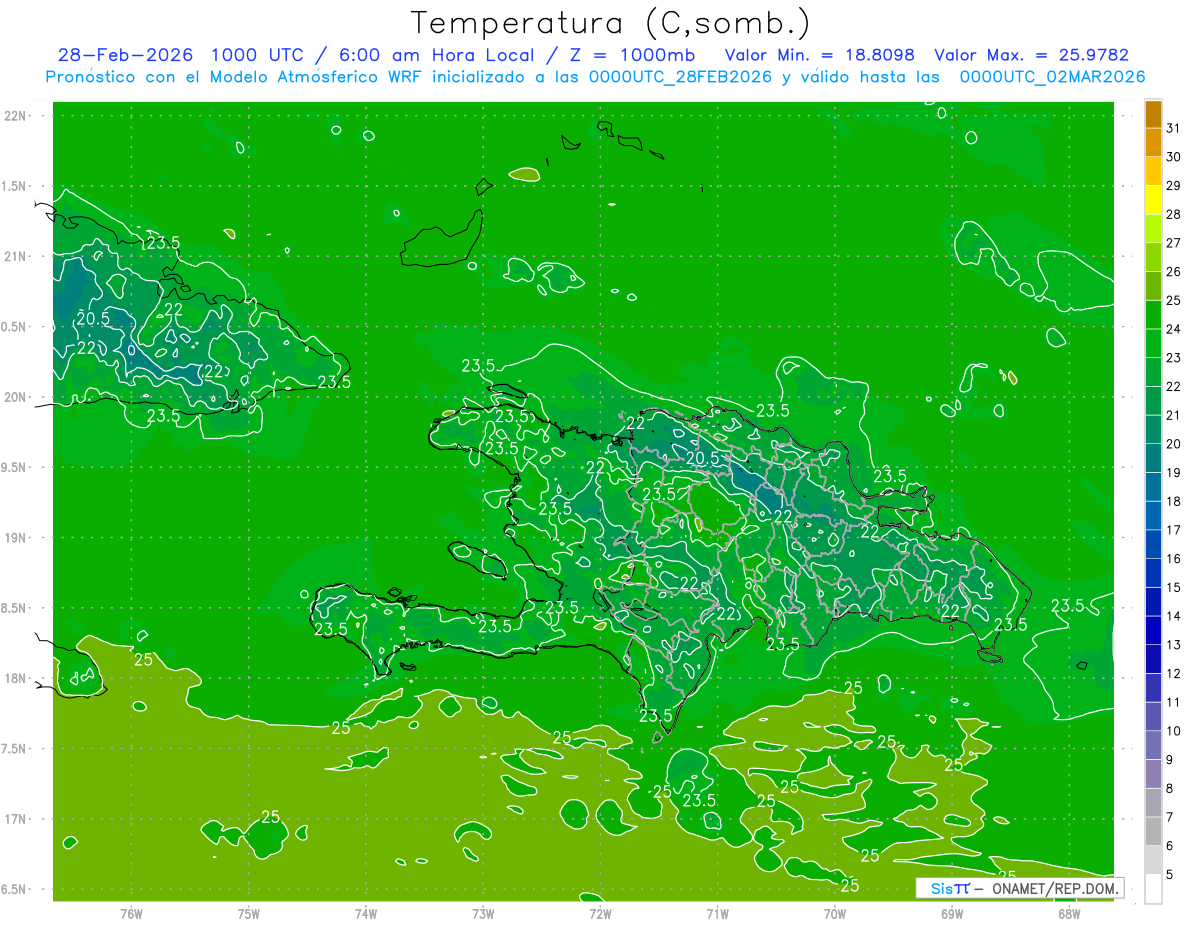Screen dimensions: 1200x927
Task: Click the 72W longitude axis label
Action: tap(600, 913)
